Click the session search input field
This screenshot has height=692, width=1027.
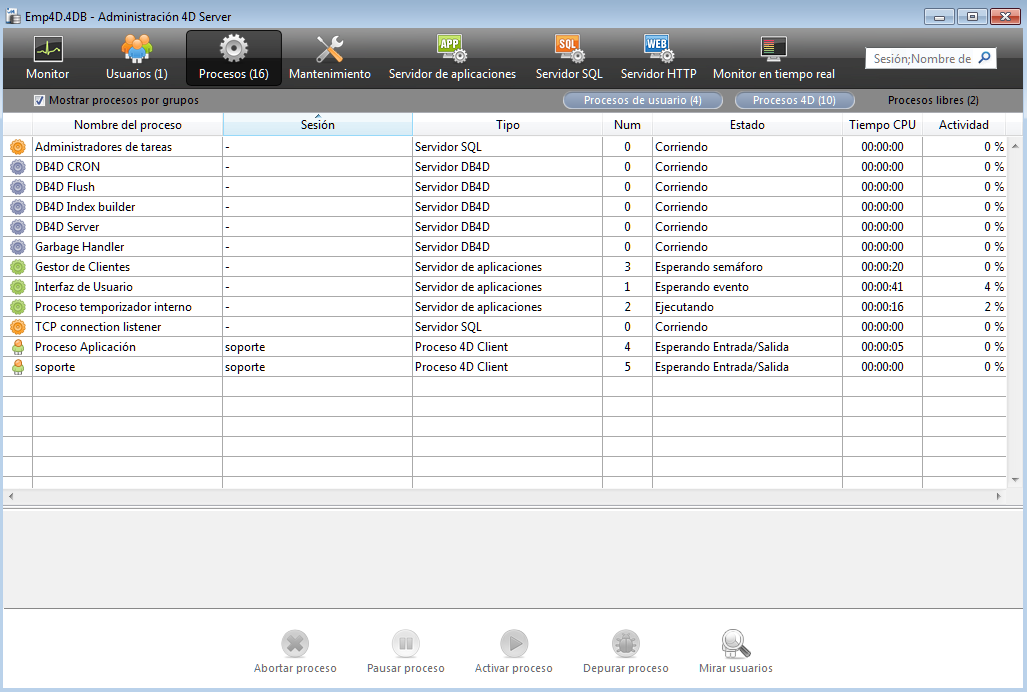click(920, 59)
